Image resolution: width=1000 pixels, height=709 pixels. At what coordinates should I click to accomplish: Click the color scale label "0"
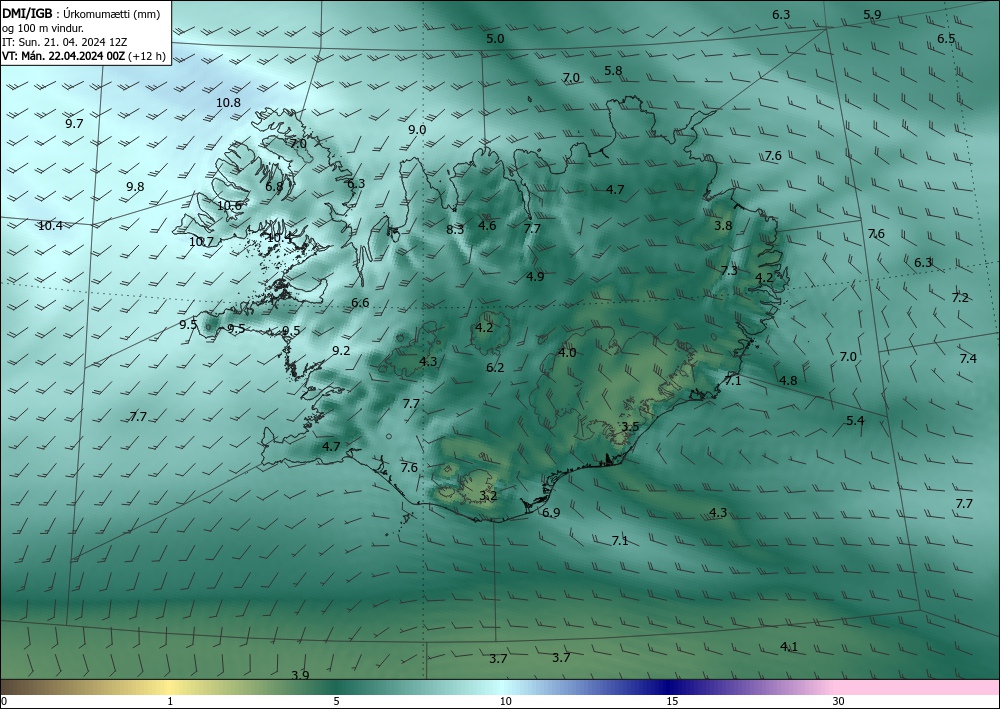click(4, 701)
